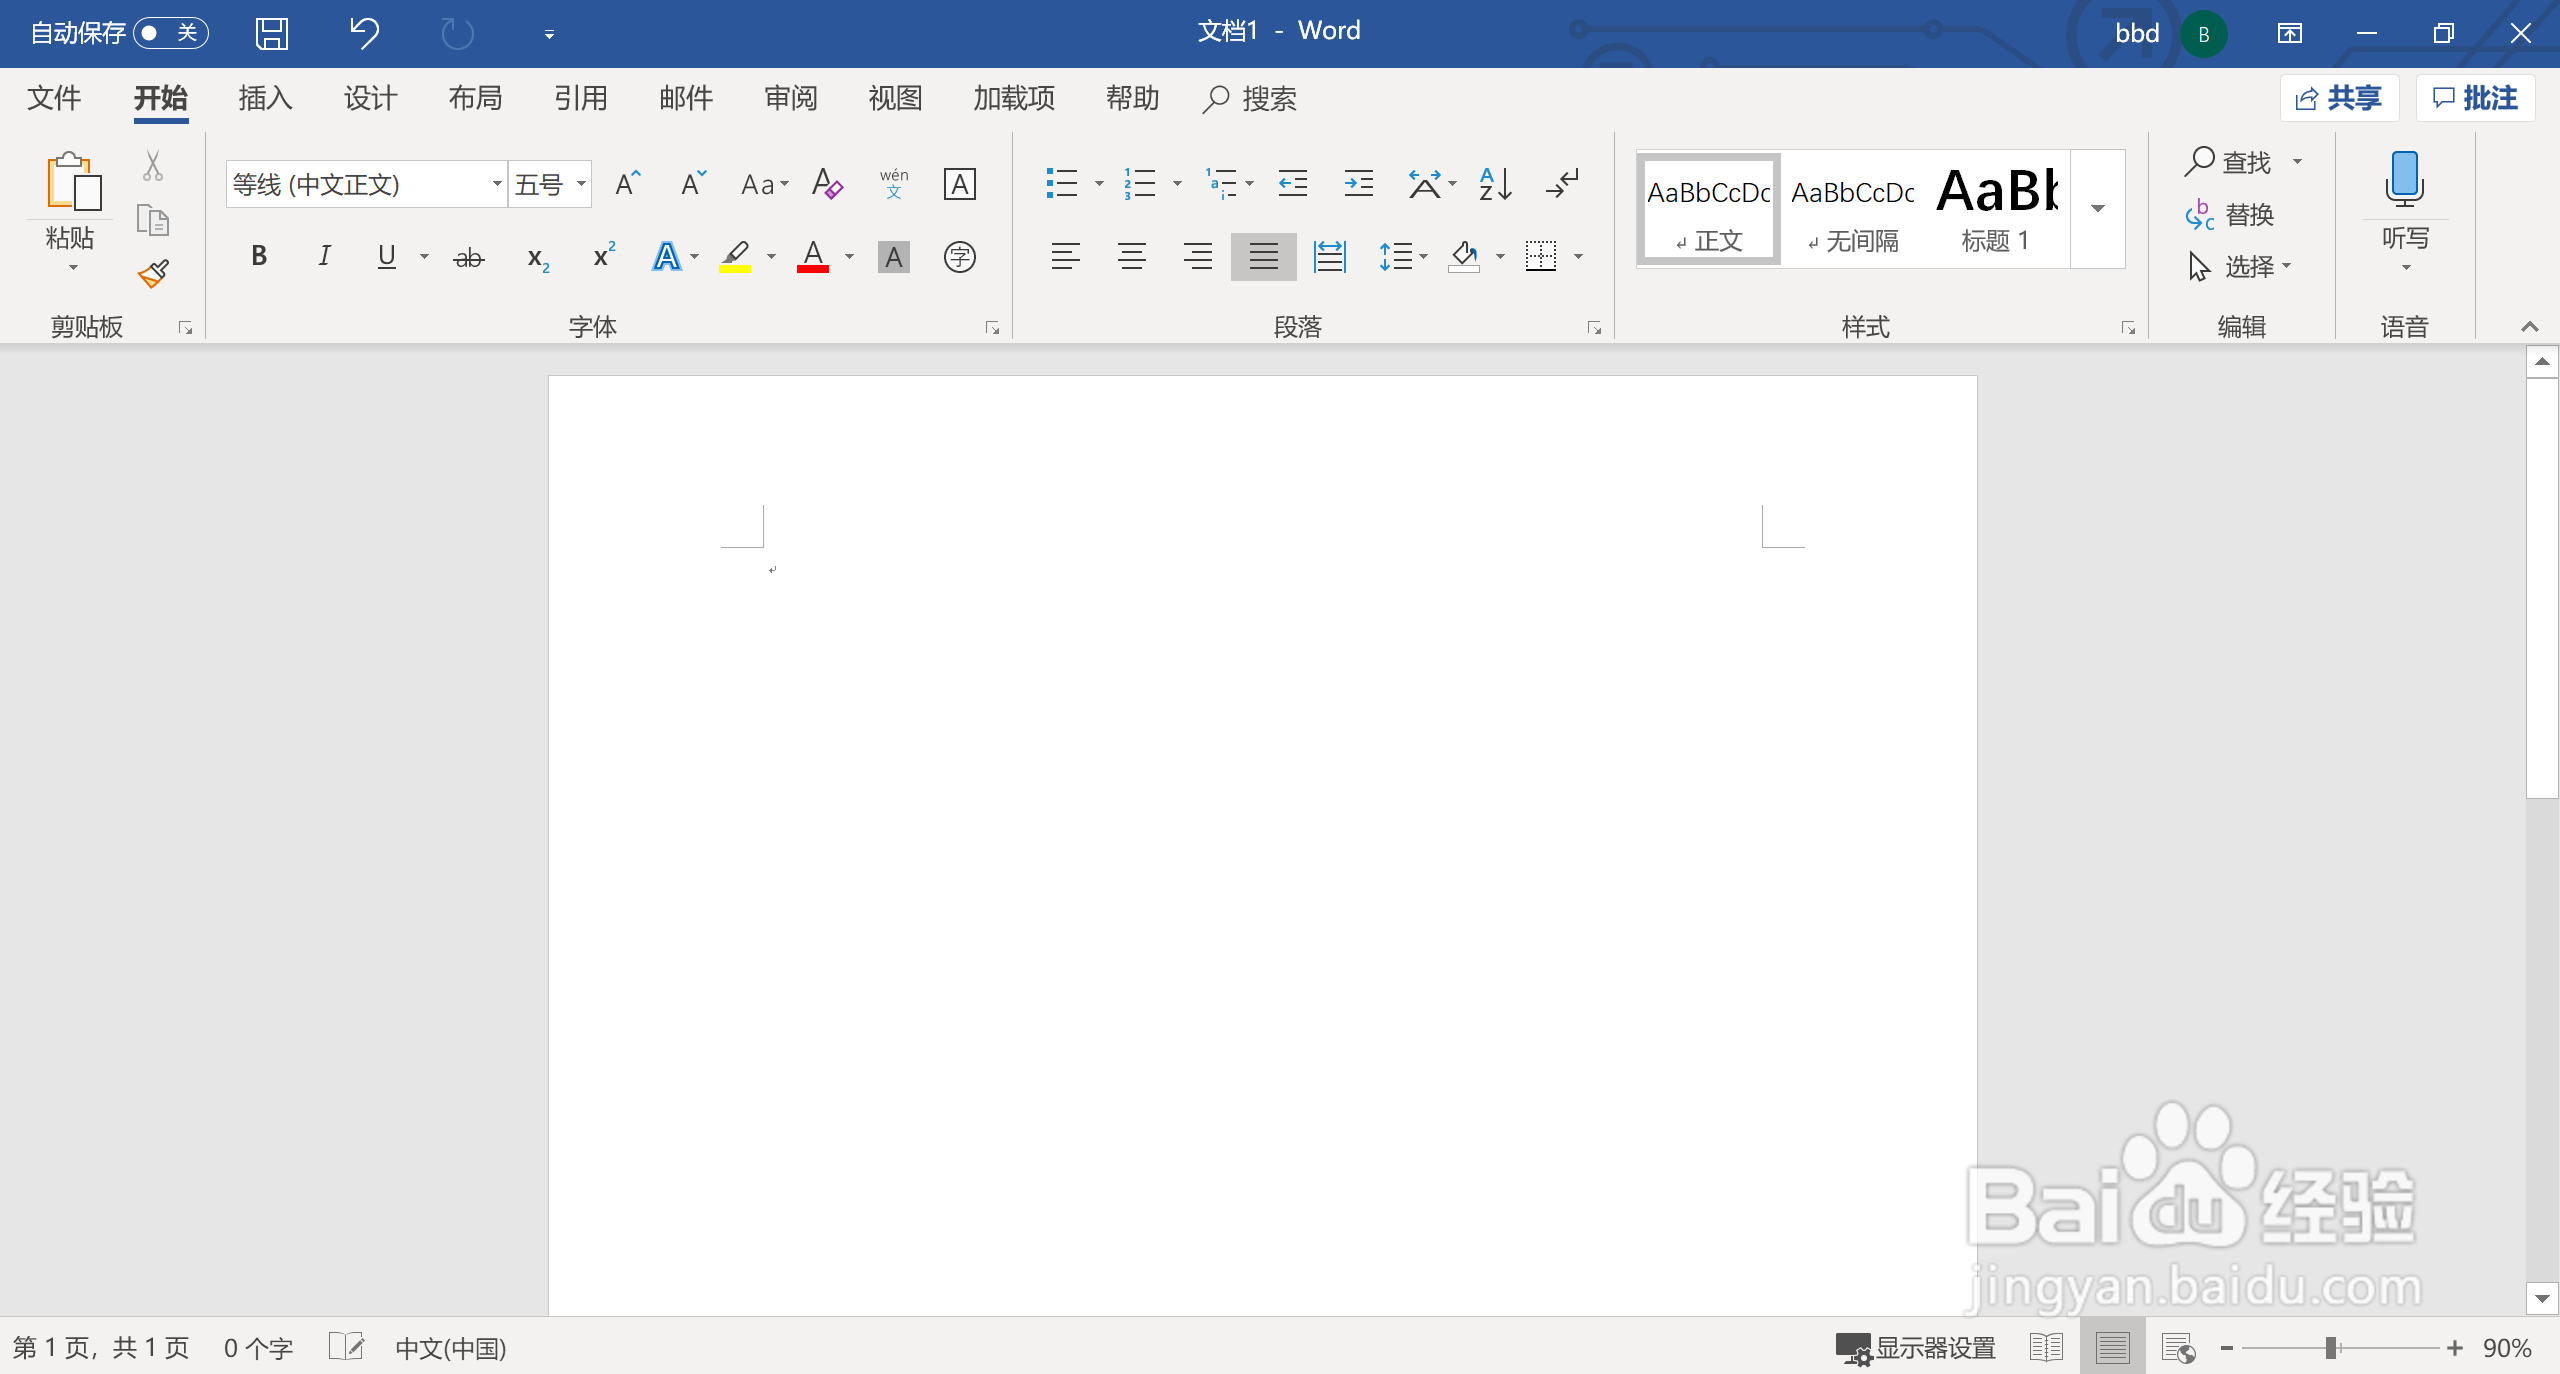2560x1374 pixels.
Task: Click the Superscript icon
Action: 603,257
